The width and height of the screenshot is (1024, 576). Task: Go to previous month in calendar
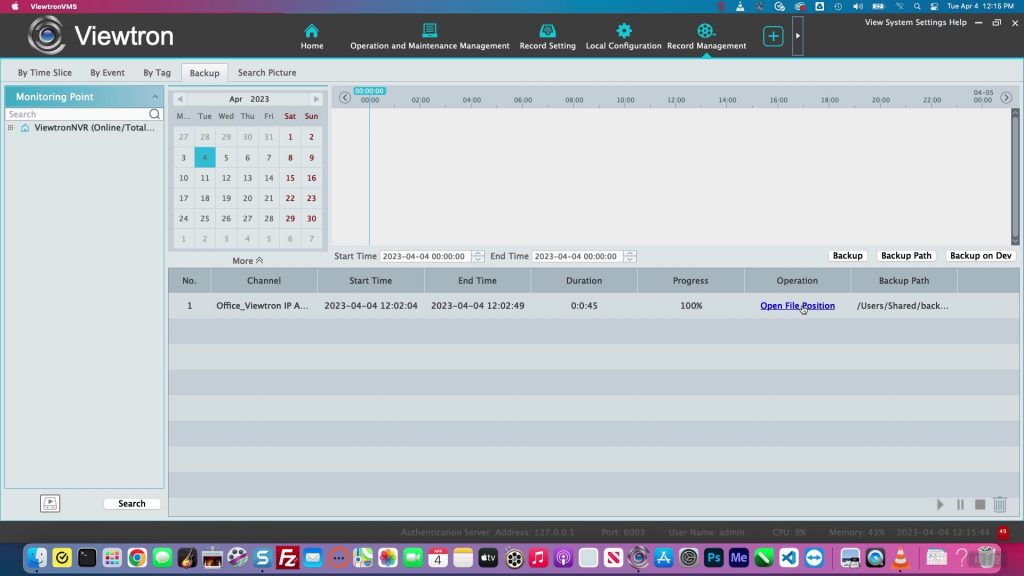coord(180,99)
